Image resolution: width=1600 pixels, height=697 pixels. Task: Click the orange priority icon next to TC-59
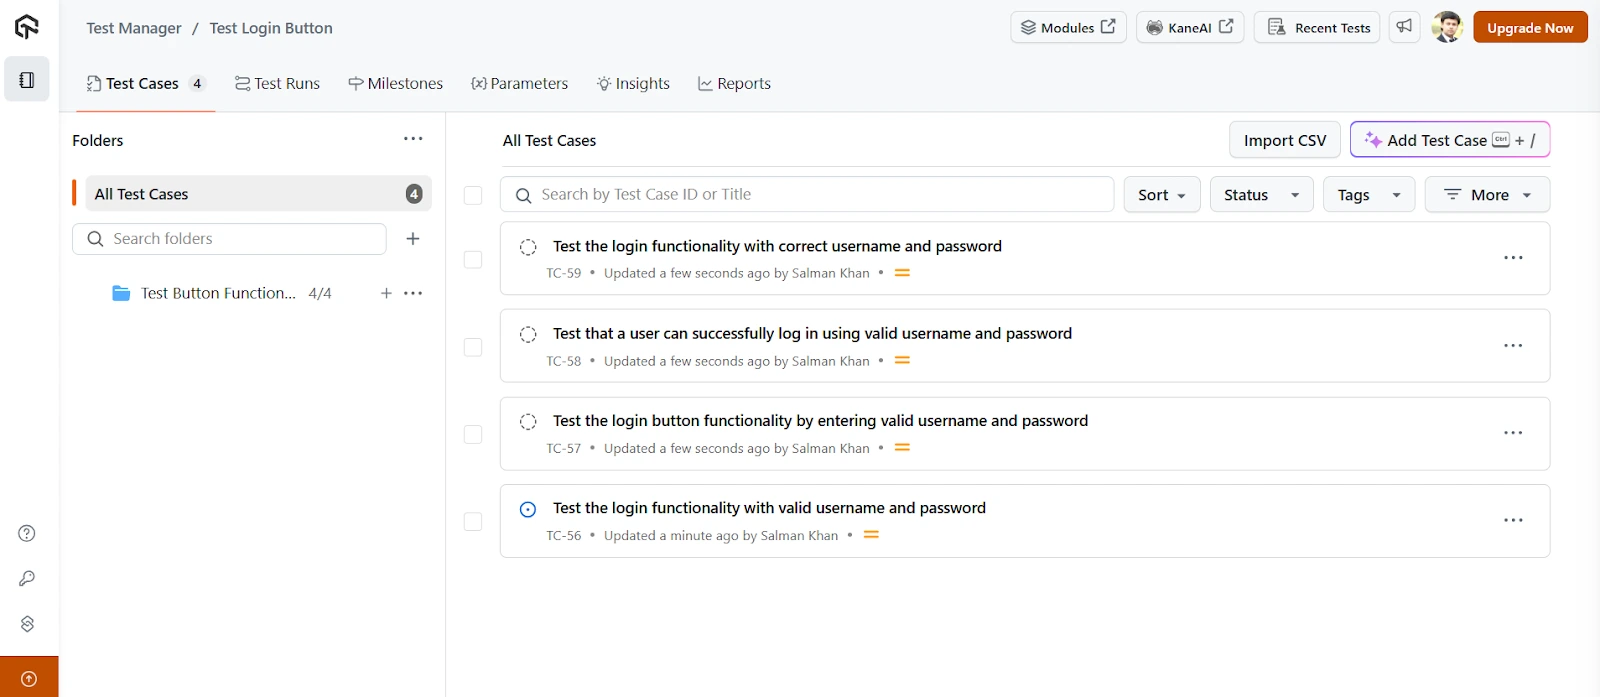coord(902,271)
